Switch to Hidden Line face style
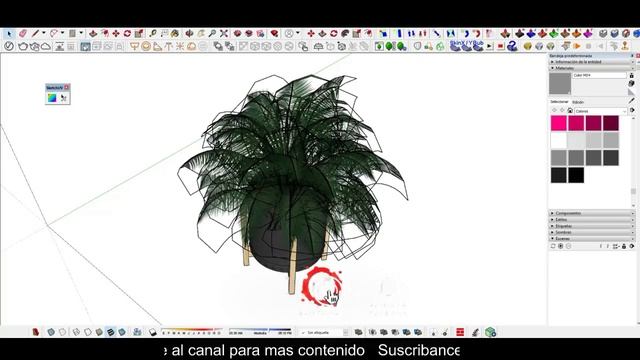This screenshot has height=360, width=640. pyautogui.click(x=88, y=332)
